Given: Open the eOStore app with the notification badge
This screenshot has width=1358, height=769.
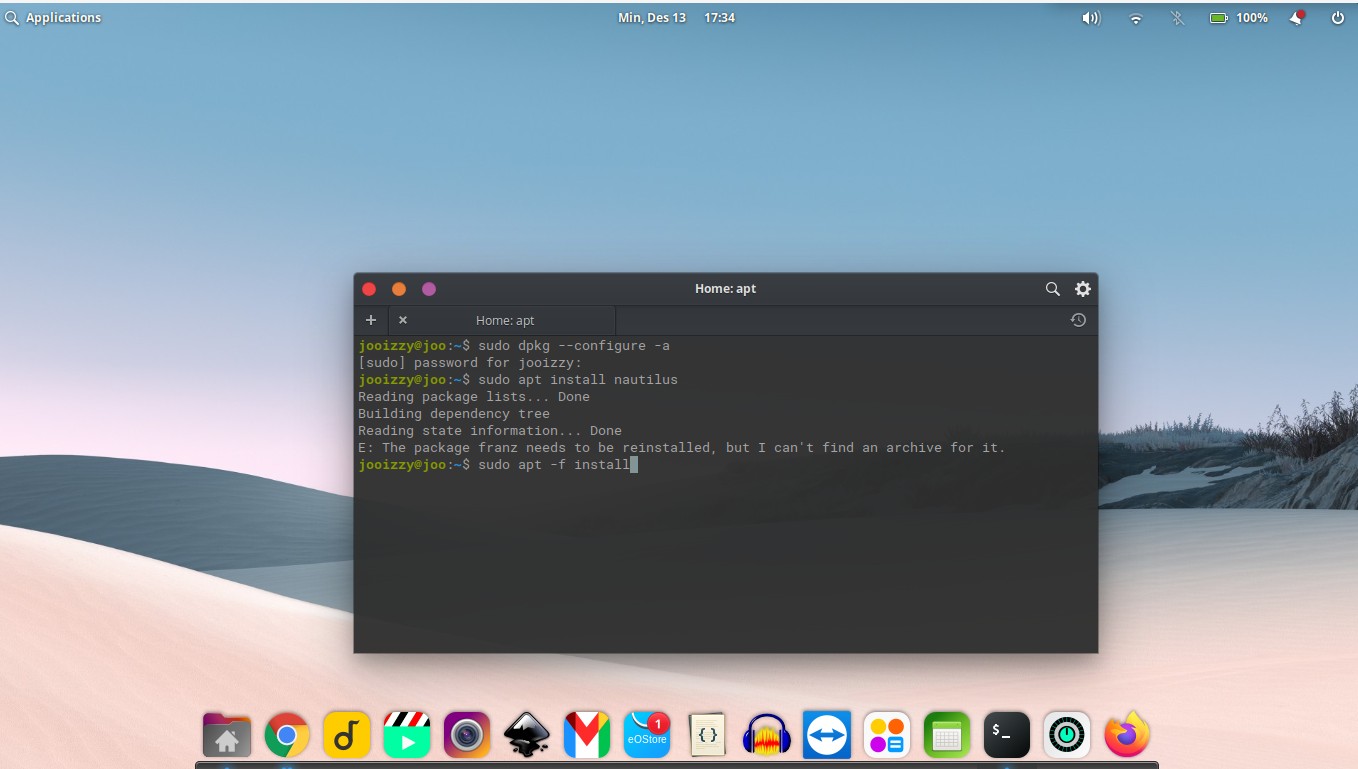Looking at the screenshot, I should [647, 734].
